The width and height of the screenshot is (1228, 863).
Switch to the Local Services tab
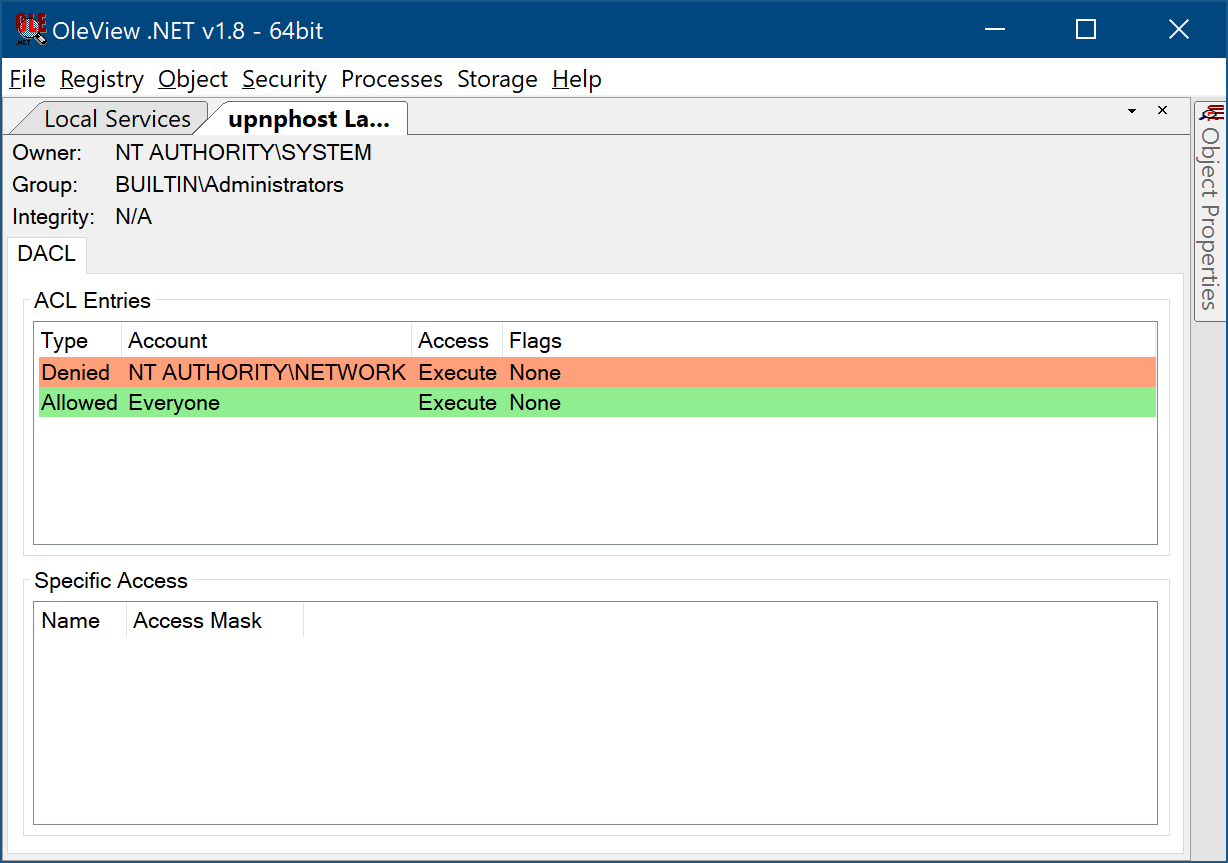pos(116,119)
